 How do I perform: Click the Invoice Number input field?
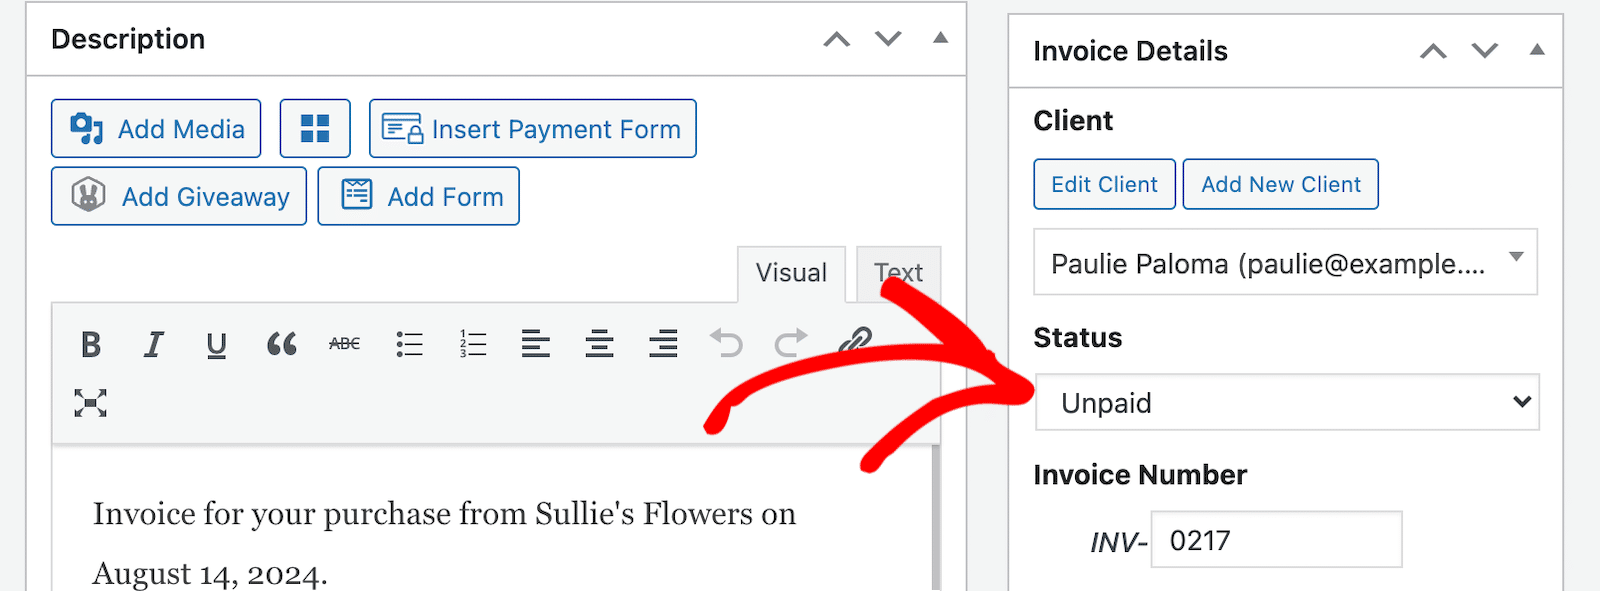(x=1276, y=540)
